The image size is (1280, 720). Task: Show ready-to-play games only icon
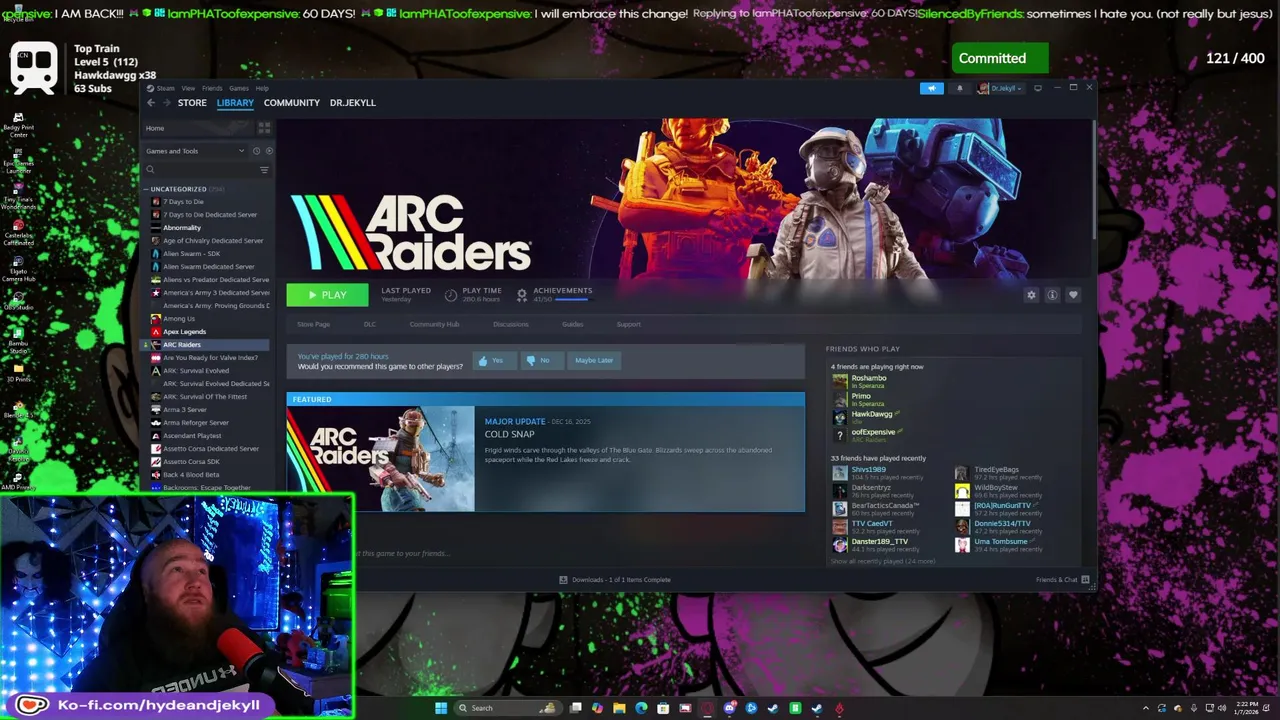point(268,151)
